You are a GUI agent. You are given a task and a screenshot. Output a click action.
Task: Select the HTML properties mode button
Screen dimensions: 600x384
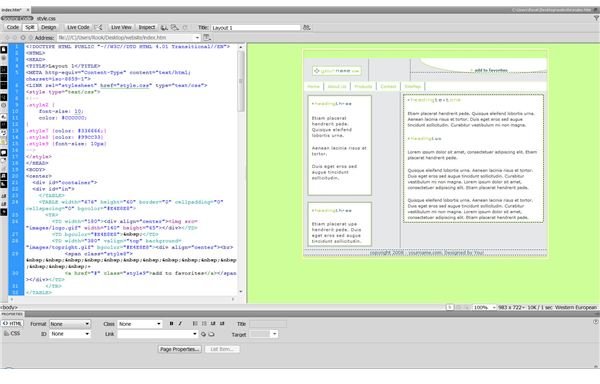pyautogui.click(x=12, y=324)
